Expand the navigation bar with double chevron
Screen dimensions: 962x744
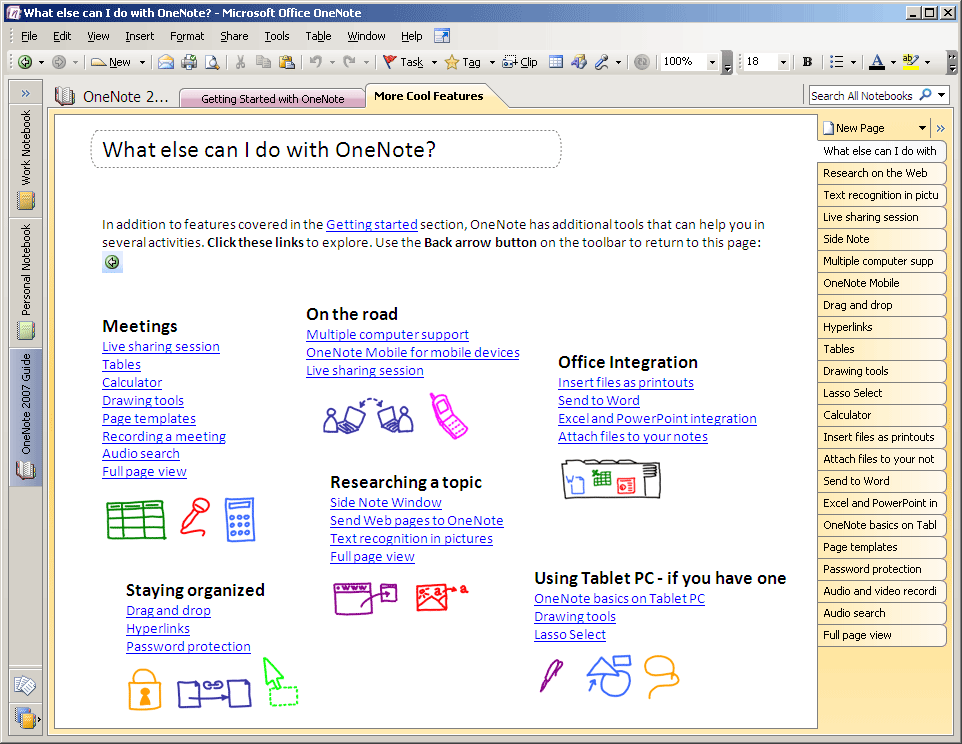[26, 93]
